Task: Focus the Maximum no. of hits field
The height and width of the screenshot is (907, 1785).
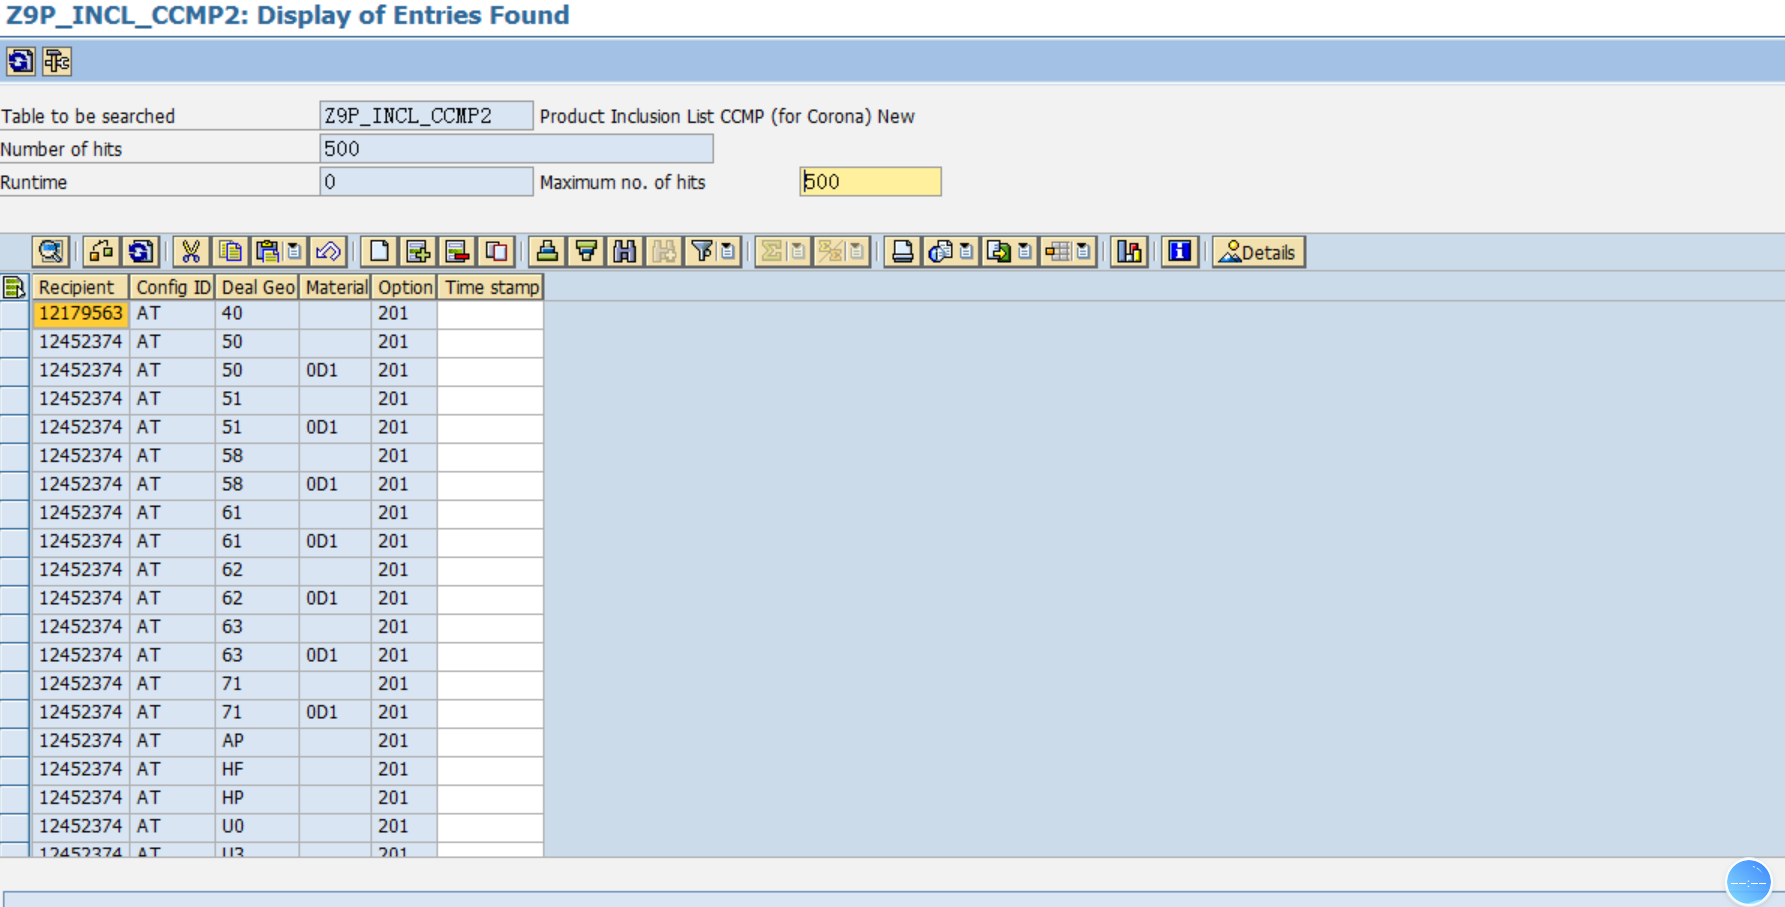Action: click(x=869, y=182)
